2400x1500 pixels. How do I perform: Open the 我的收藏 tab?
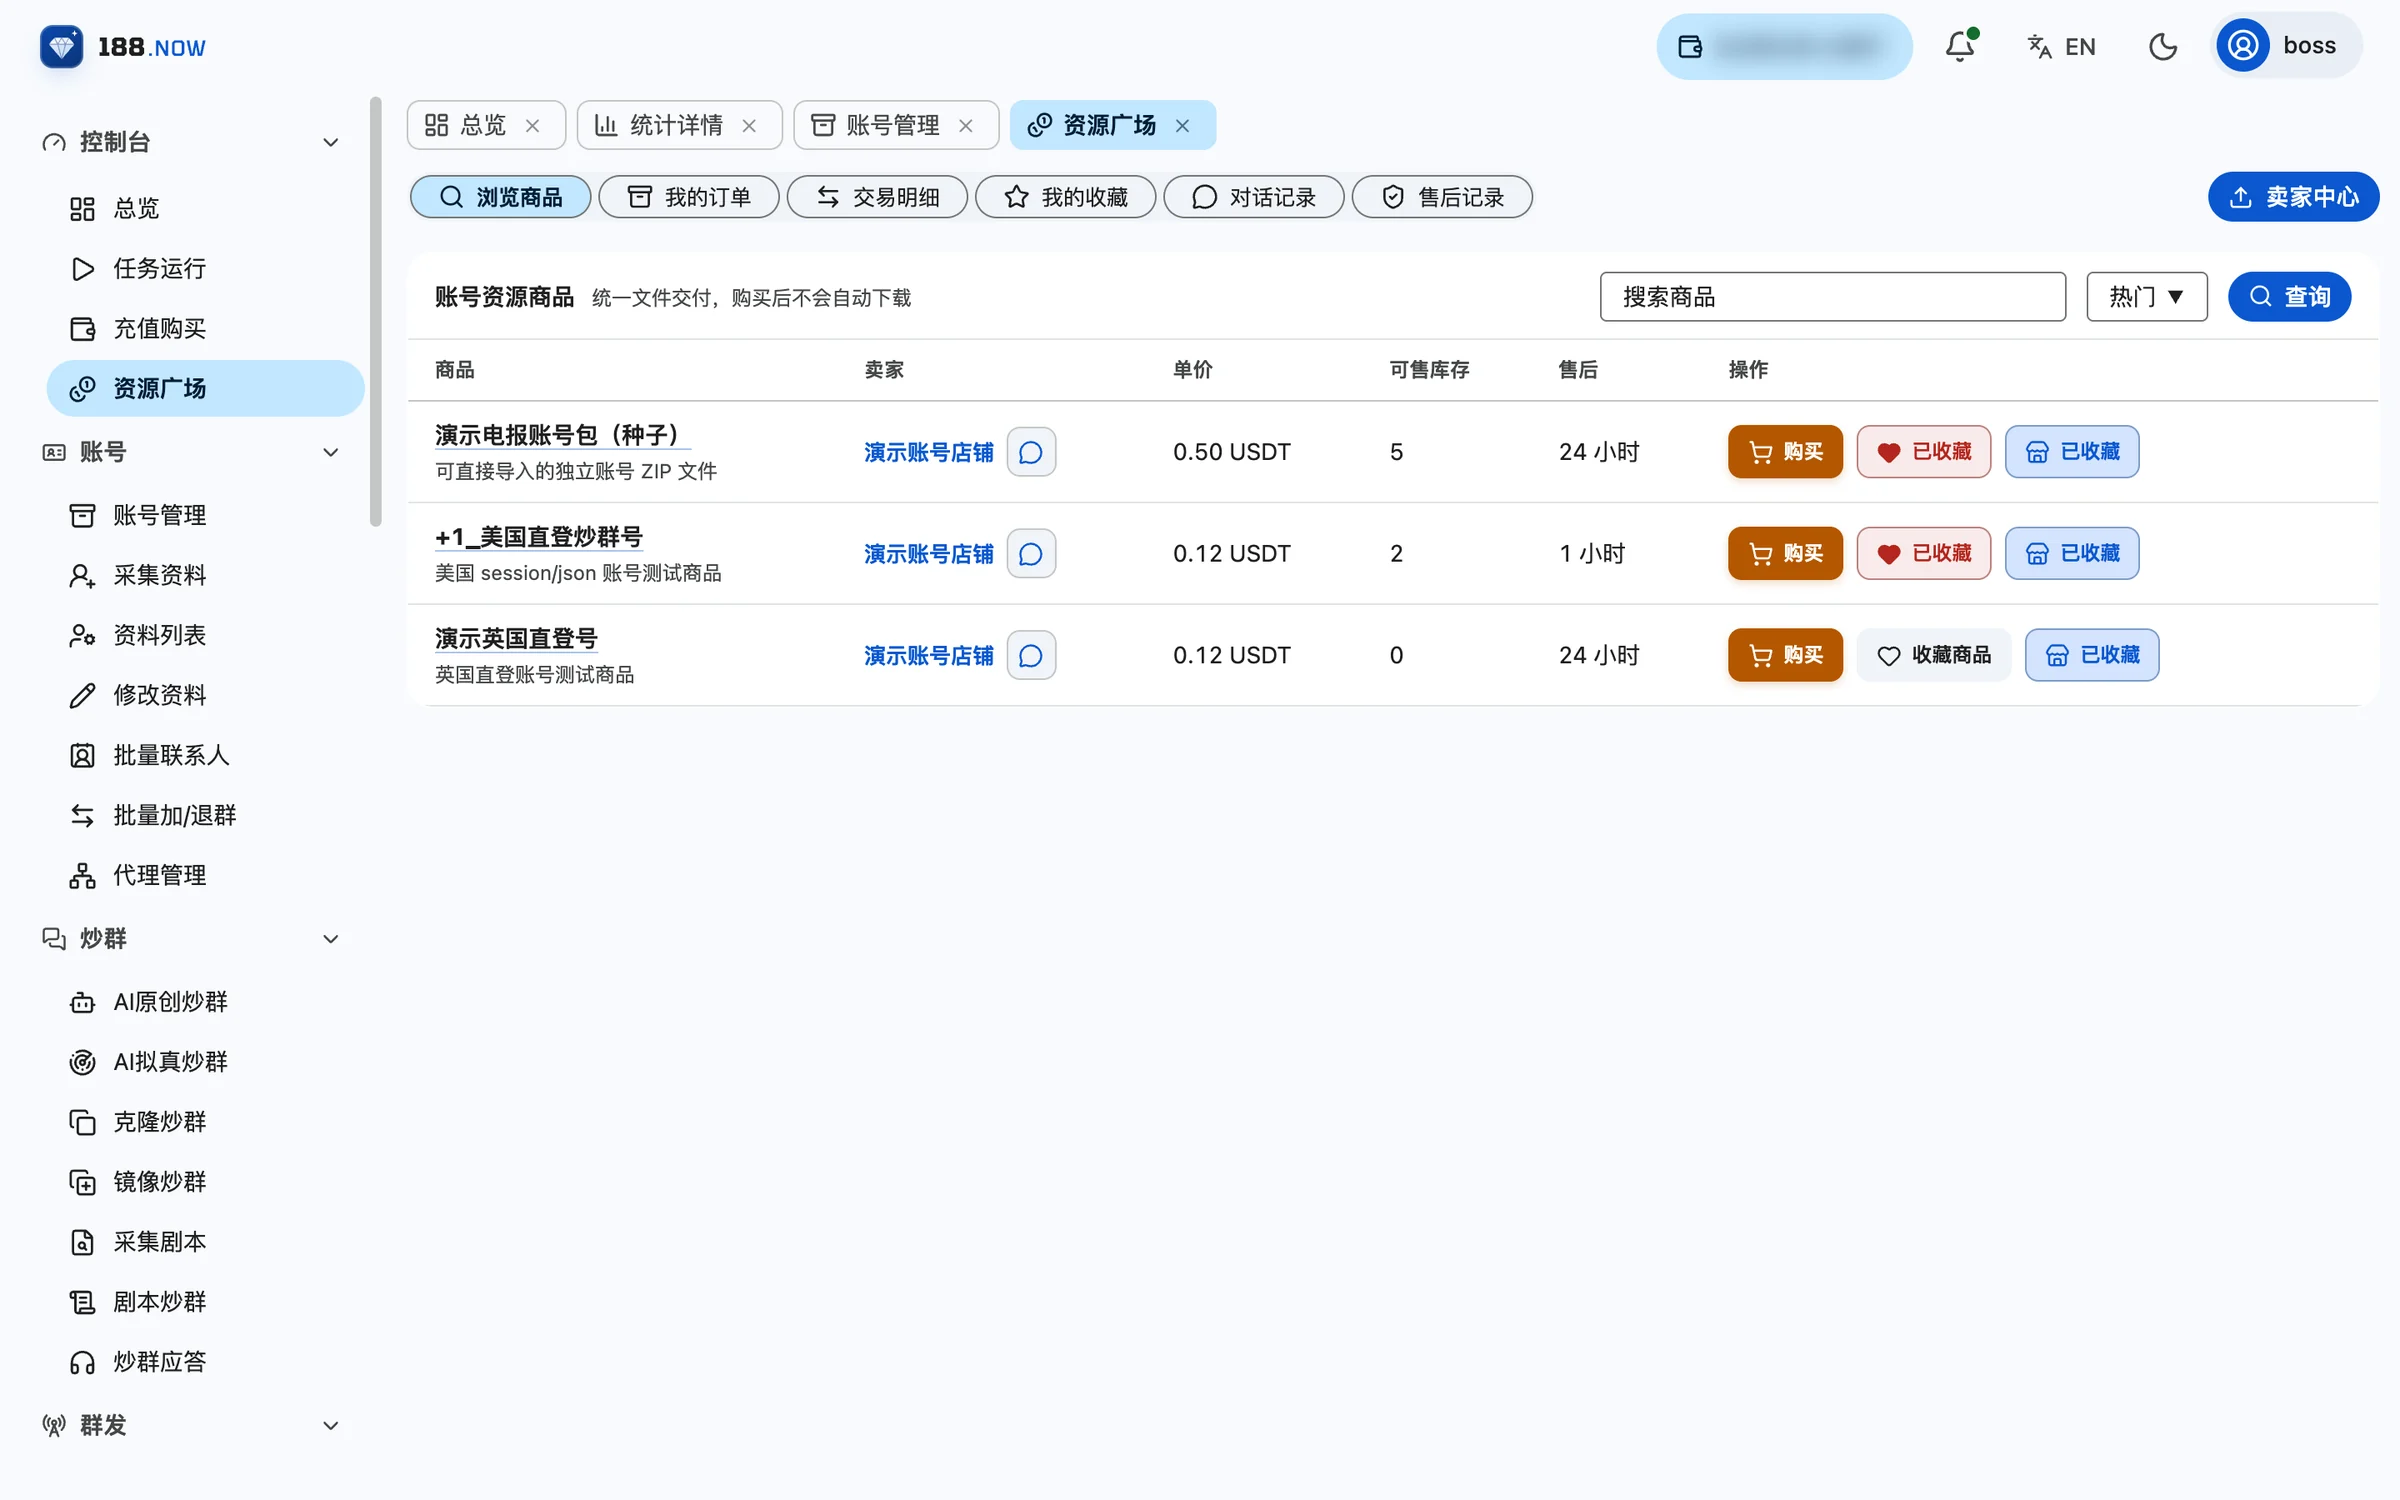1065,197
